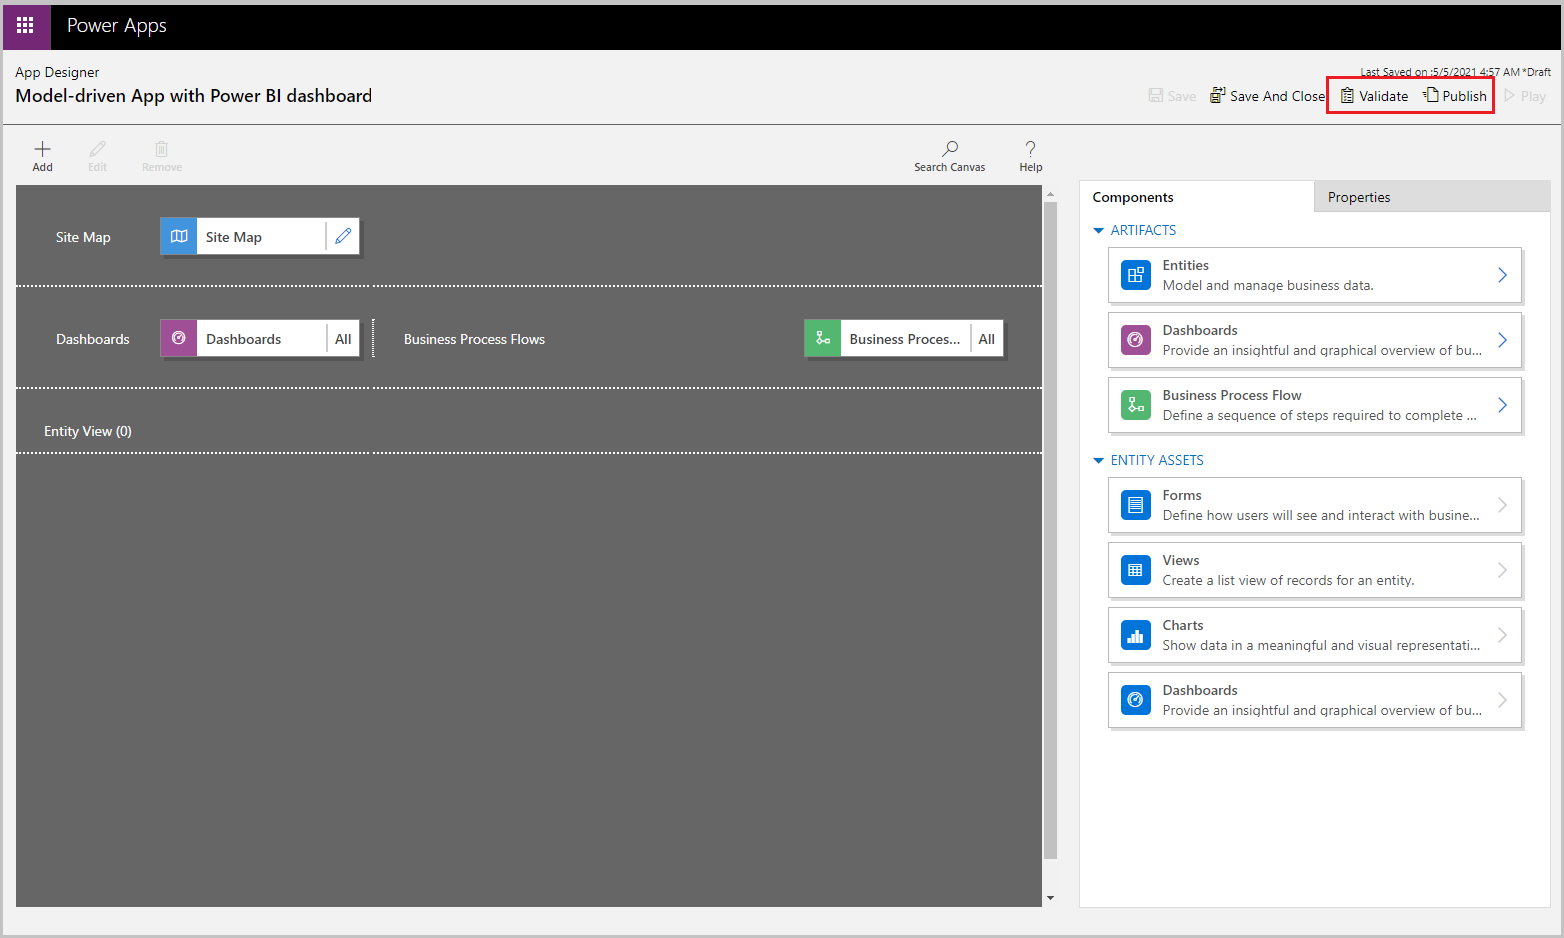
Task: Click the Business Process Flow artifact icon
Action: coord(1136,405)
